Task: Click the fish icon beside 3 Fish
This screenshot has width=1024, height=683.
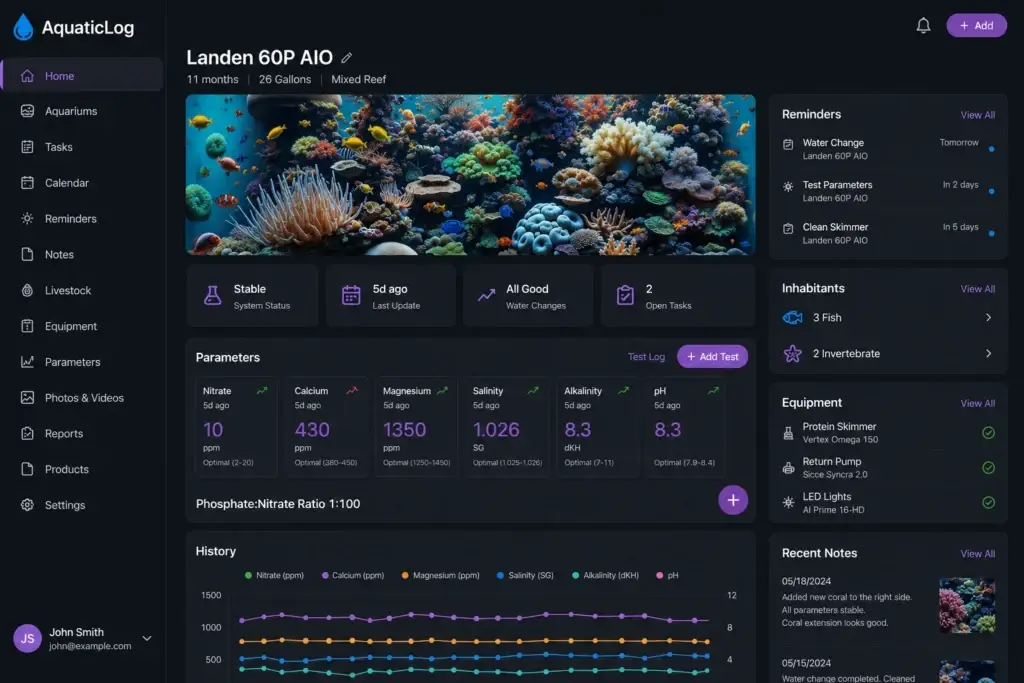Action: [792, 317]
